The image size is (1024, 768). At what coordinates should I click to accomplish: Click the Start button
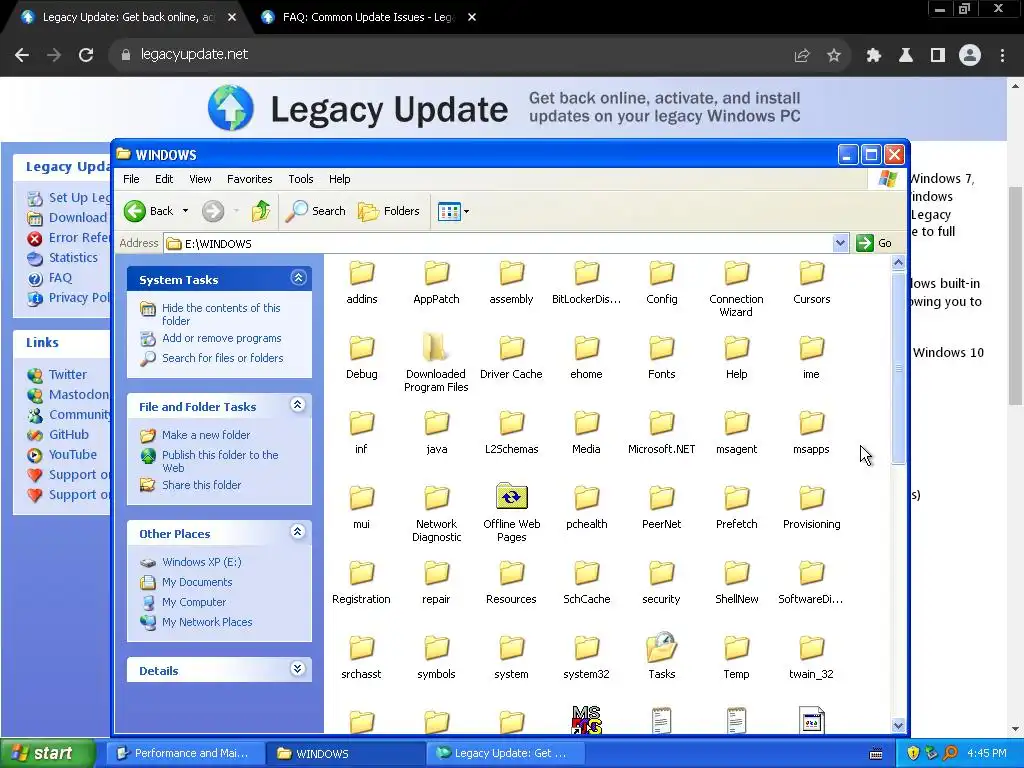(47, 753)
